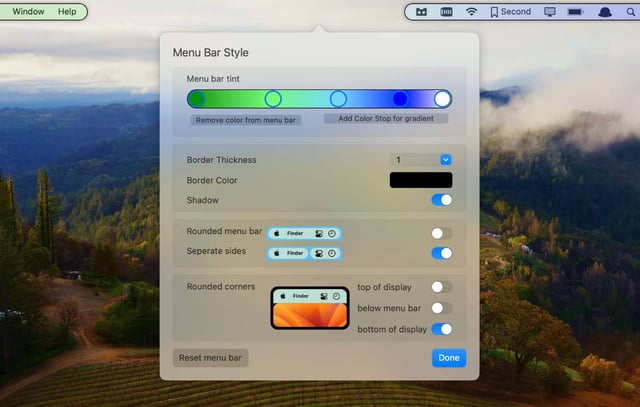
Task: Click the battery status icon
Action: pyautogui.click(x=576, y=12)
